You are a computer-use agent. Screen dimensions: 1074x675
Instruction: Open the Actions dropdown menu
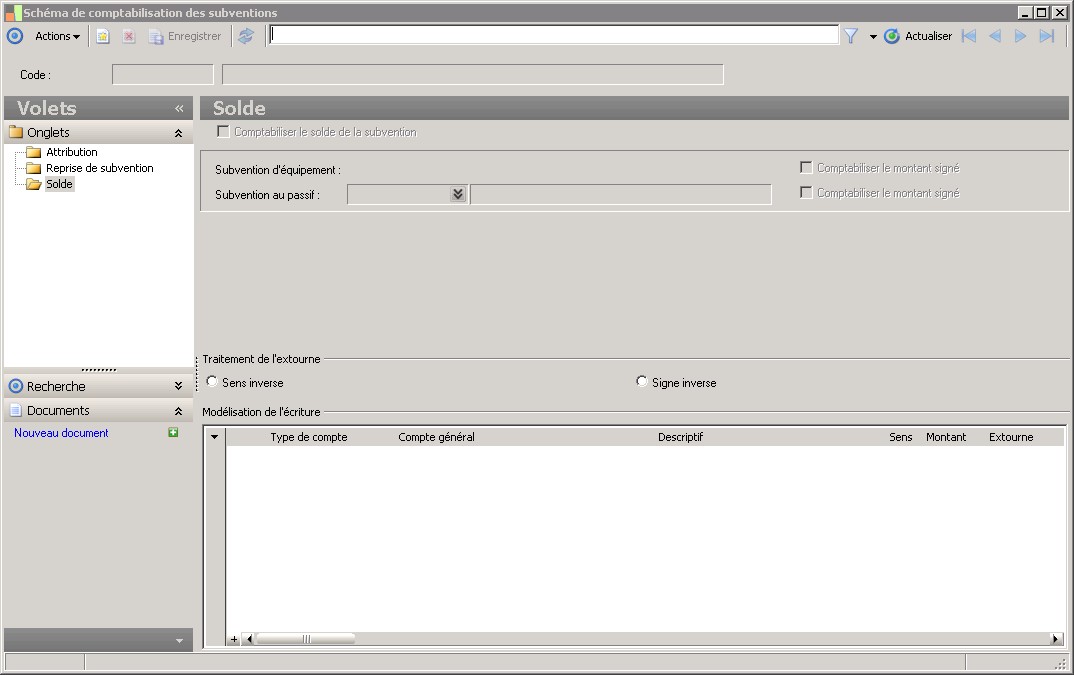click(x=58, y=36)
